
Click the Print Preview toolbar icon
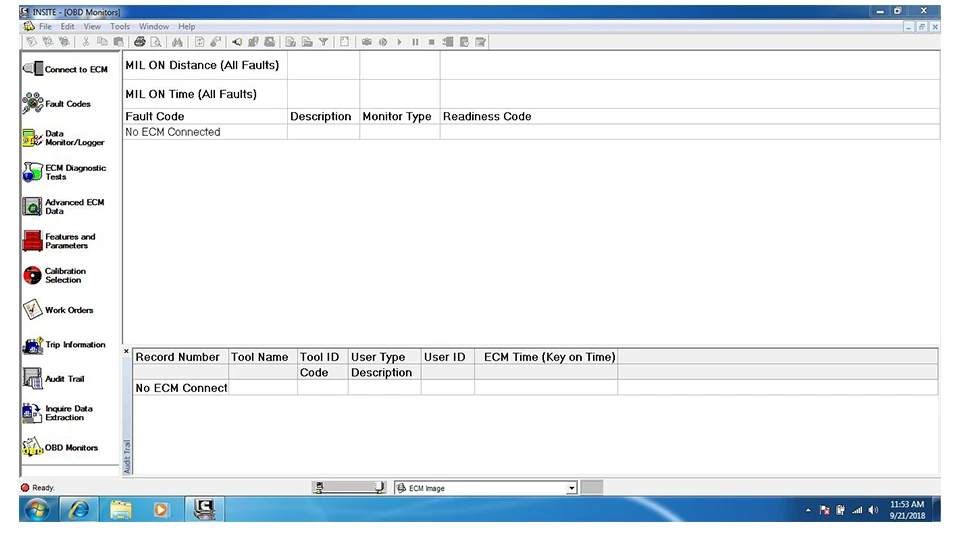[156, 42]
